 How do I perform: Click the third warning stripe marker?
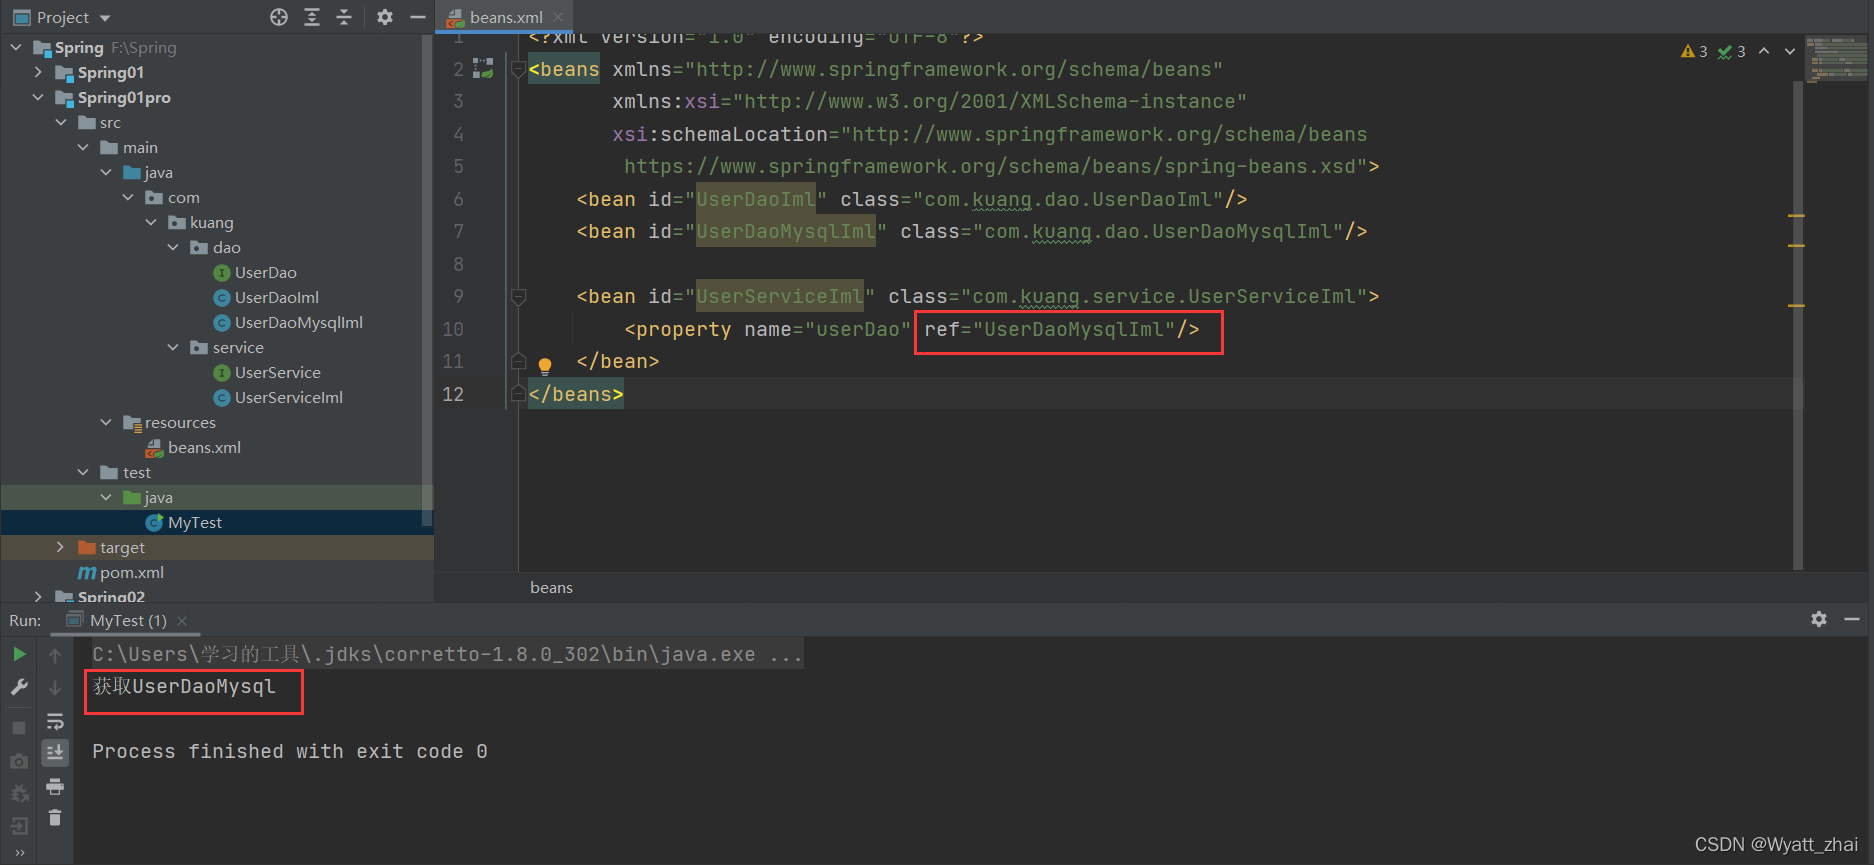point(1796,305)
